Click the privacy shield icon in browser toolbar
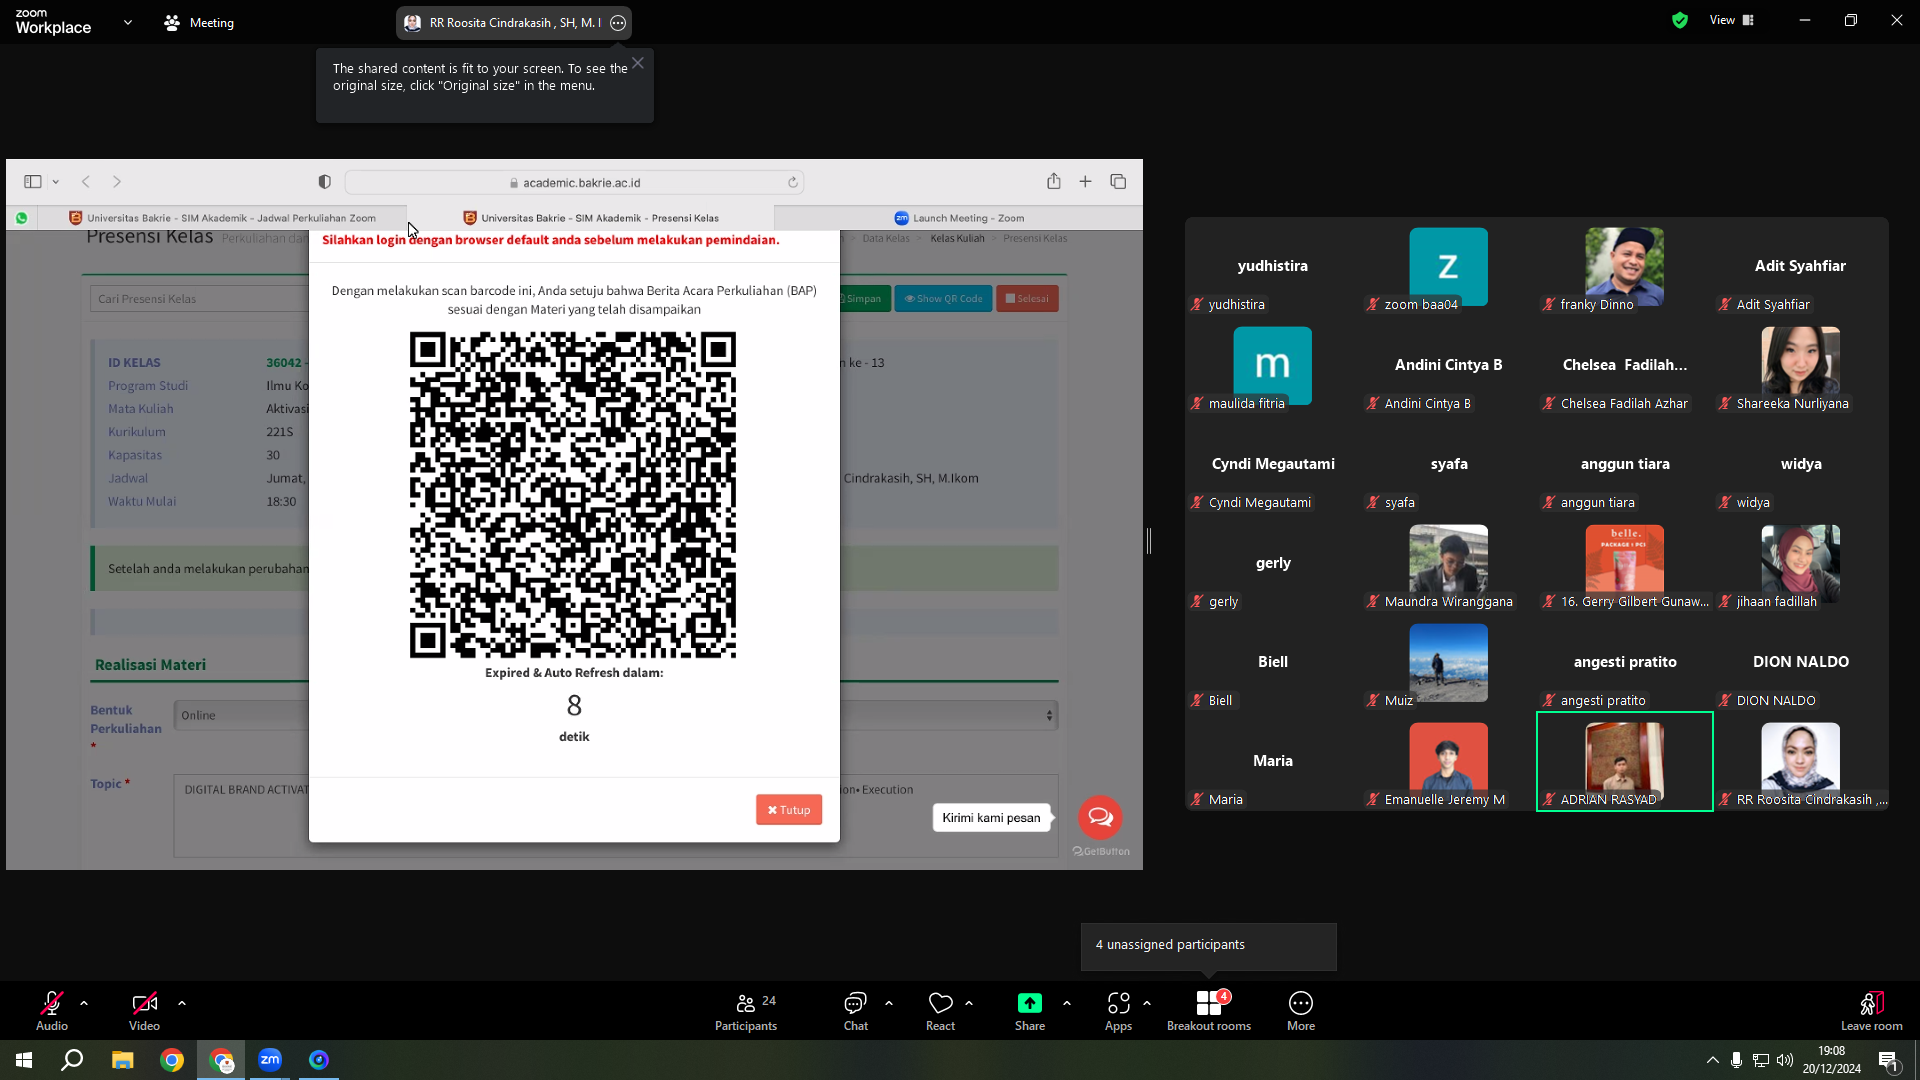Screen dimensions: 1920x1080 pos(325,182)
